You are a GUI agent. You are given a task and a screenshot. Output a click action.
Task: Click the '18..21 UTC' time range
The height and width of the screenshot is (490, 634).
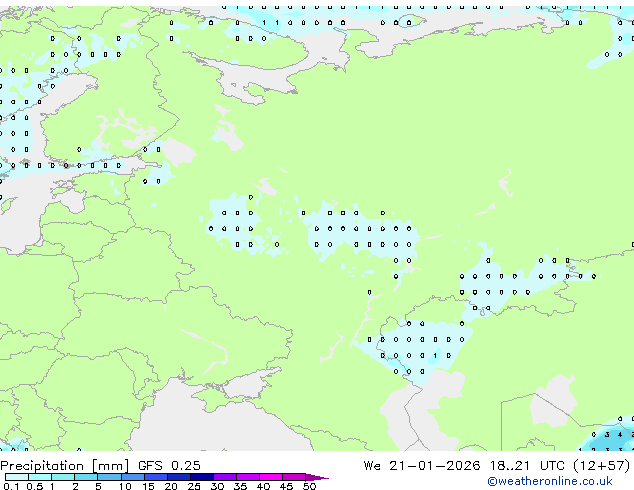(526, 465)
